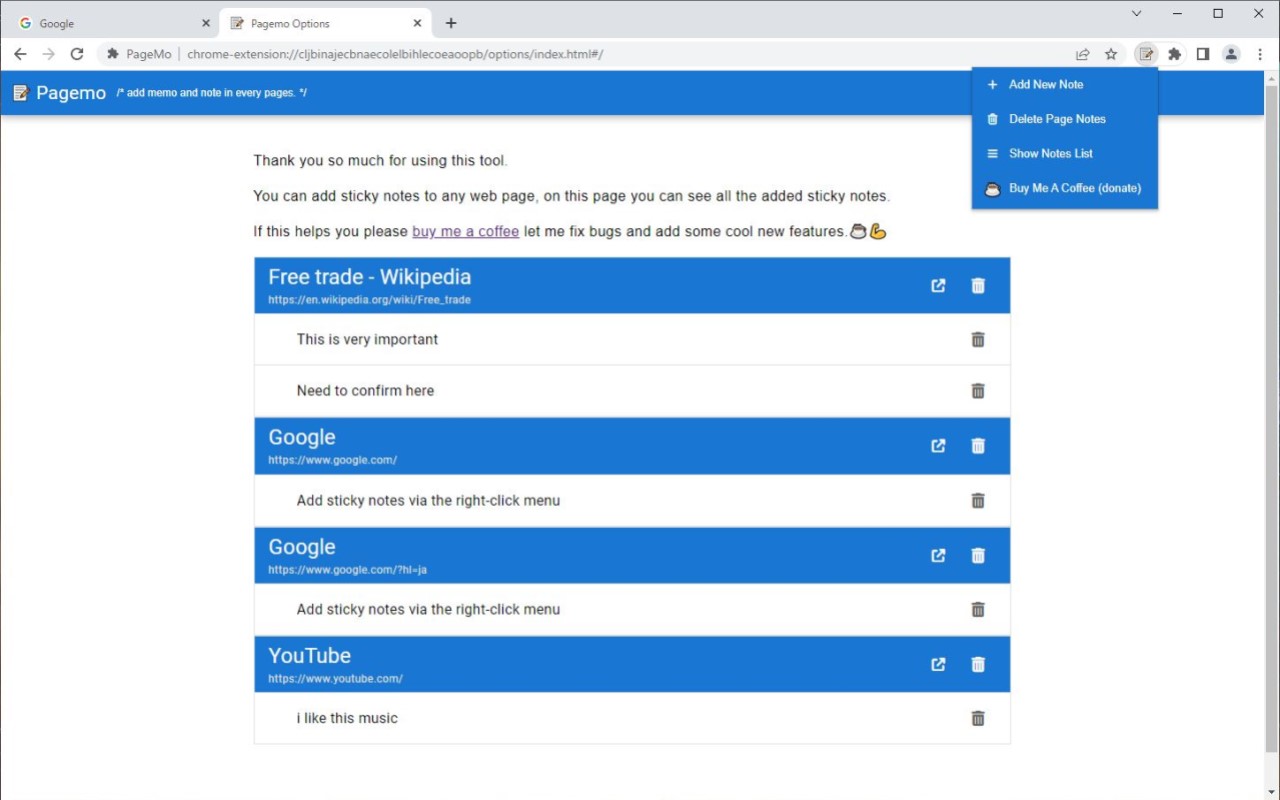Go back to previous page
The width and height of the screenshot is (1280, 800).
tap(20, 54)
